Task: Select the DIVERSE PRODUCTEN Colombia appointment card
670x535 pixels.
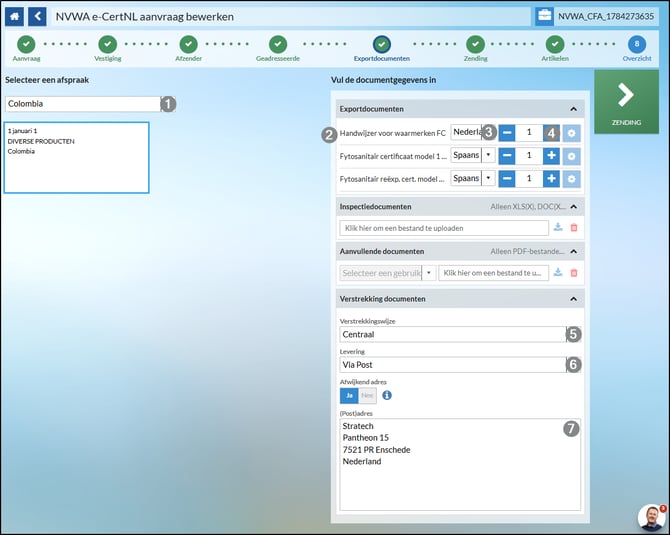Action: (x=76, y=157)
